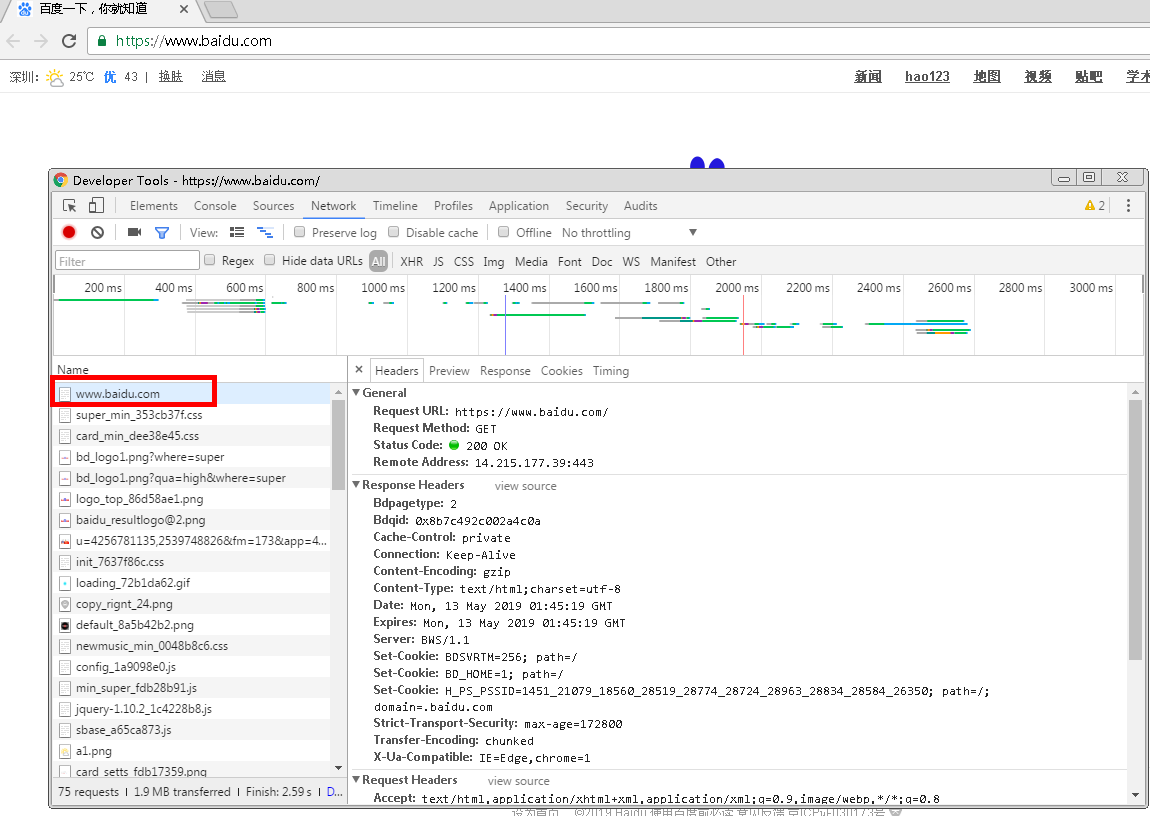Click file icon for default_8a5b42b2.png
Viewport: 1150px width, 816px height.
coord(65,625)
